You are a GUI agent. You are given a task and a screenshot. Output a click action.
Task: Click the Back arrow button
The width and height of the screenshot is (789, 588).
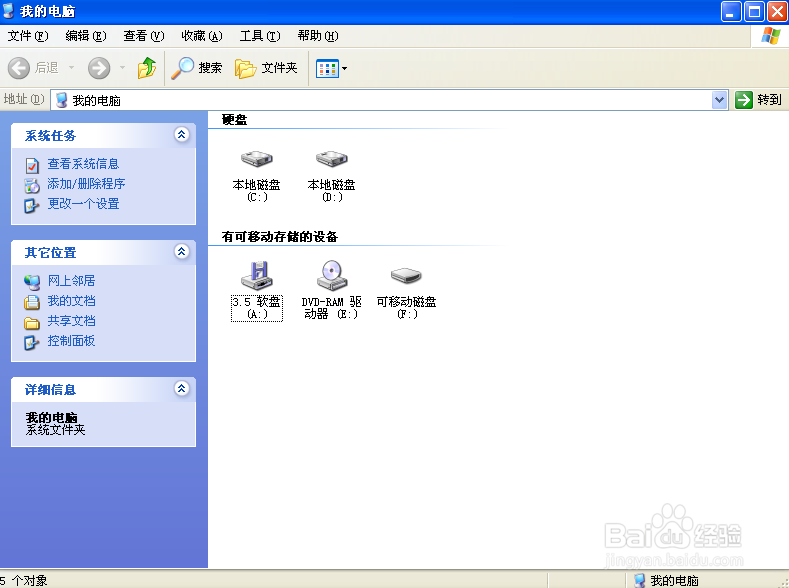19,68
